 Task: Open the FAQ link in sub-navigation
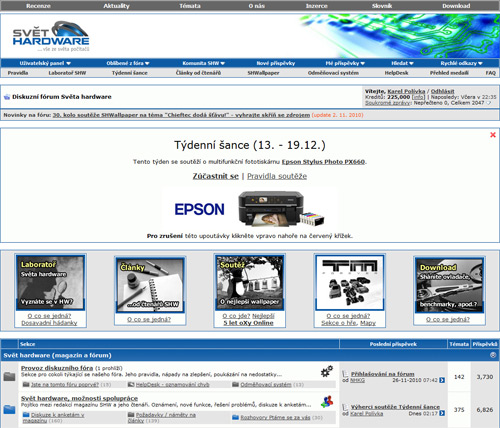tap(491, 73)
